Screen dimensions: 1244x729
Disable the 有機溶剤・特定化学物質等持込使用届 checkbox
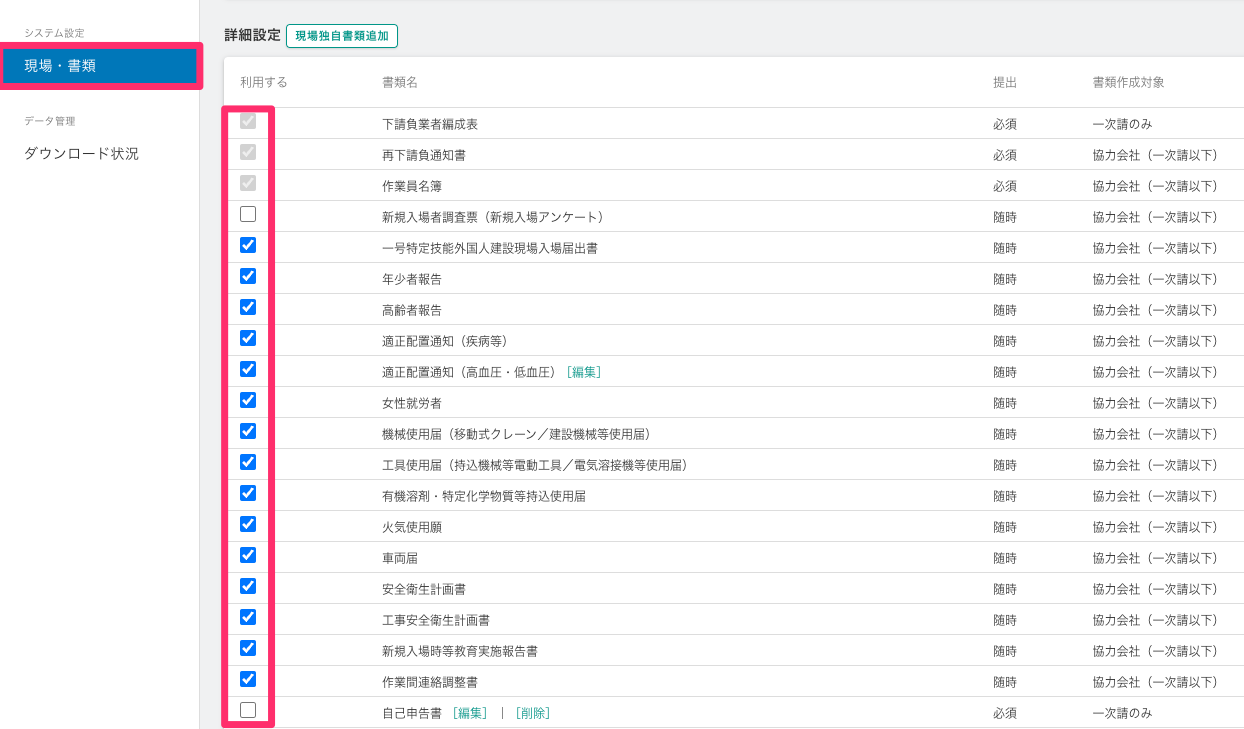[x=248, y=493]
